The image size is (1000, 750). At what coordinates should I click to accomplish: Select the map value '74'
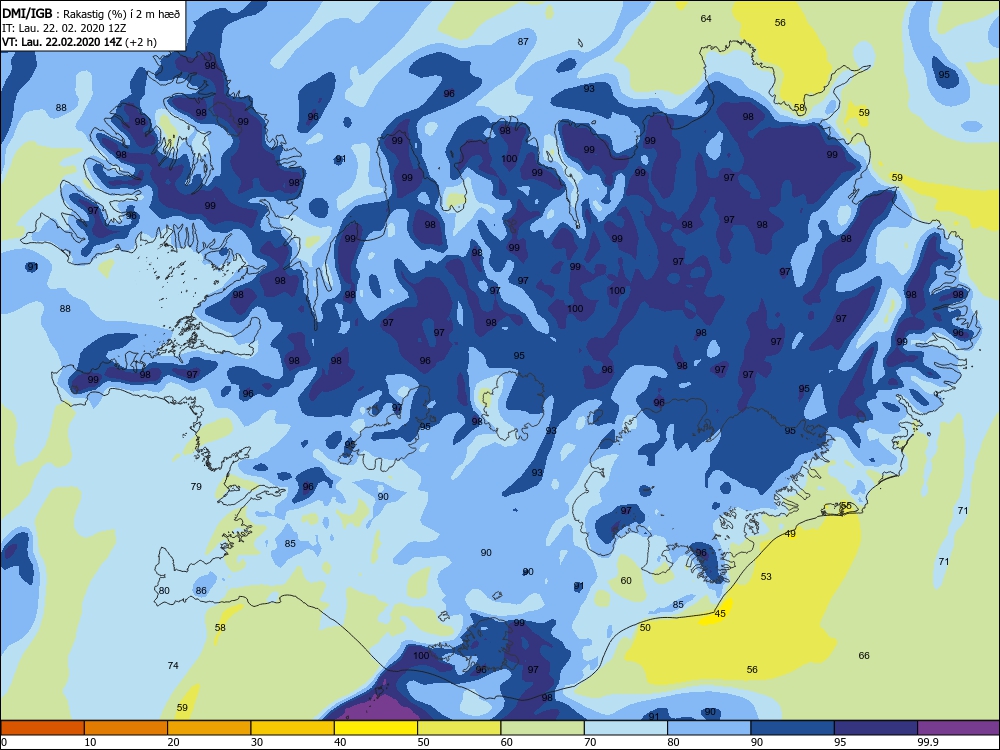(x=173, y=666)
